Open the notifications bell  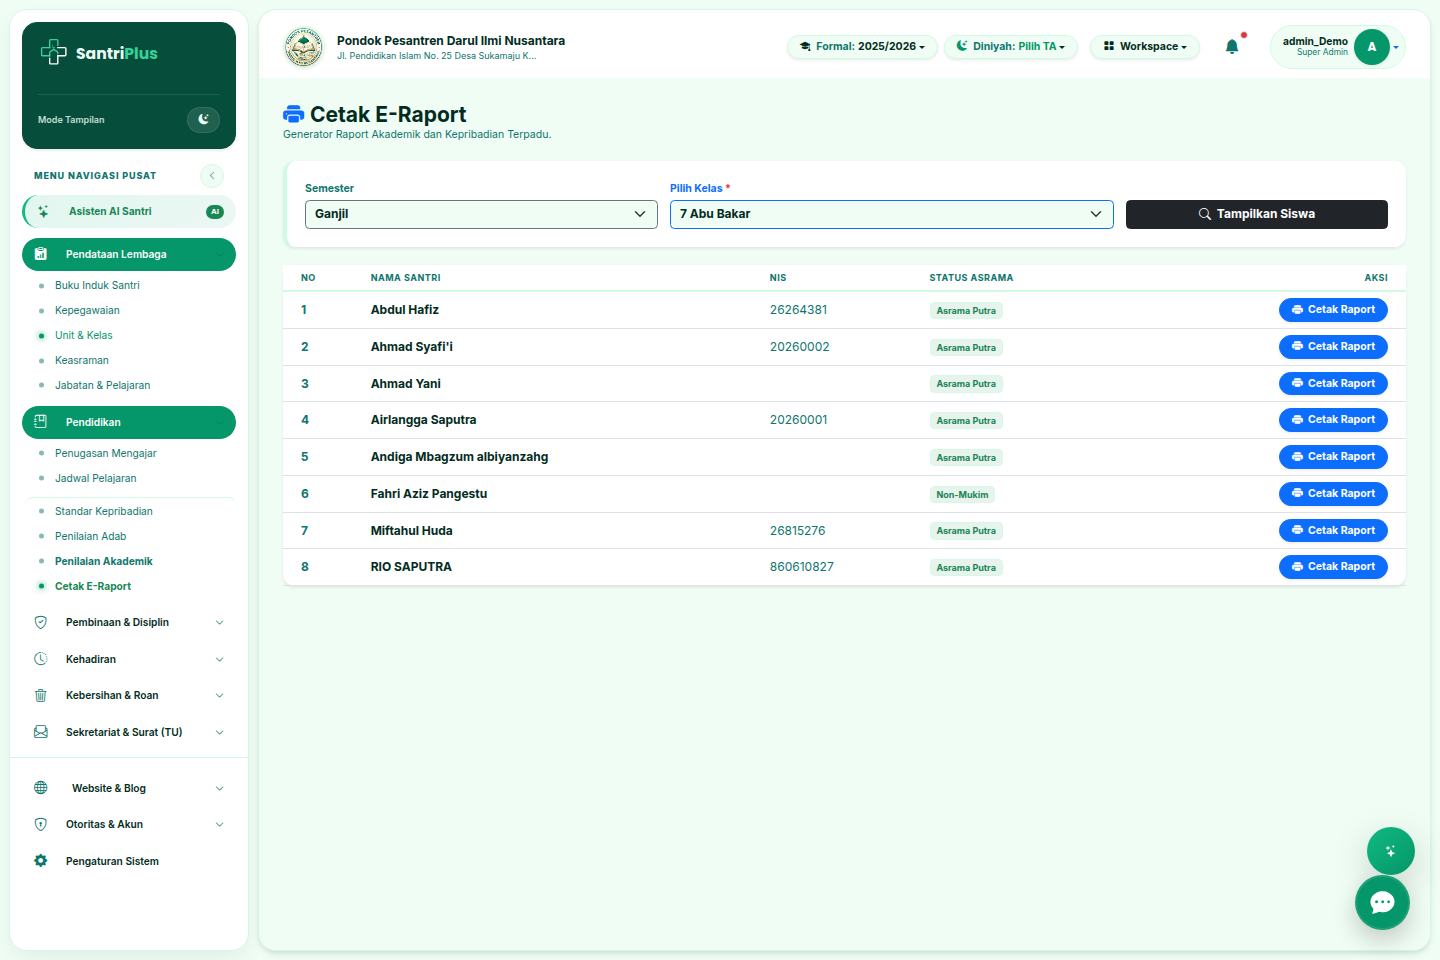(x=1232, y=46)
